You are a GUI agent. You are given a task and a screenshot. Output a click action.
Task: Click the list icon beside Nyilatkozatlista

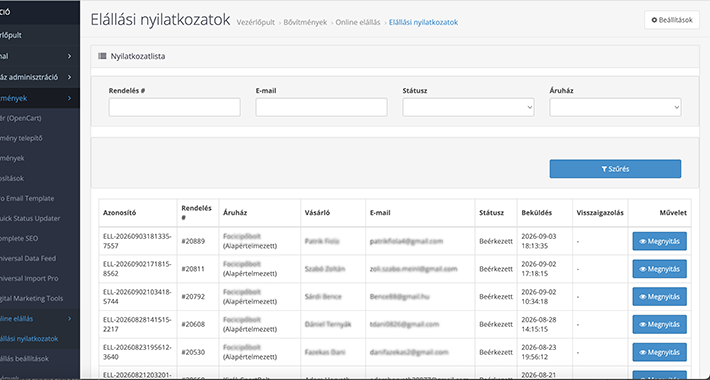[102, 57]
